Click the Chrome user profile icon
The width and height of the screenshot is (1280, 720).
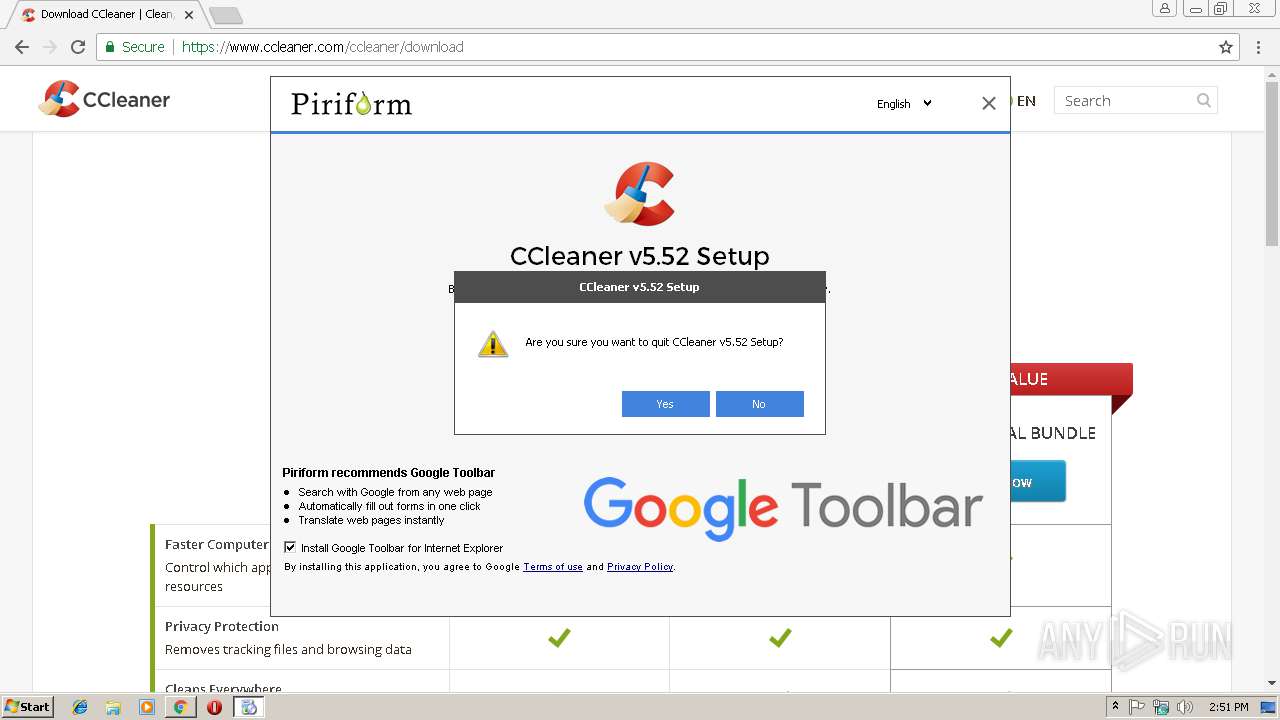tap(1165, 8)
